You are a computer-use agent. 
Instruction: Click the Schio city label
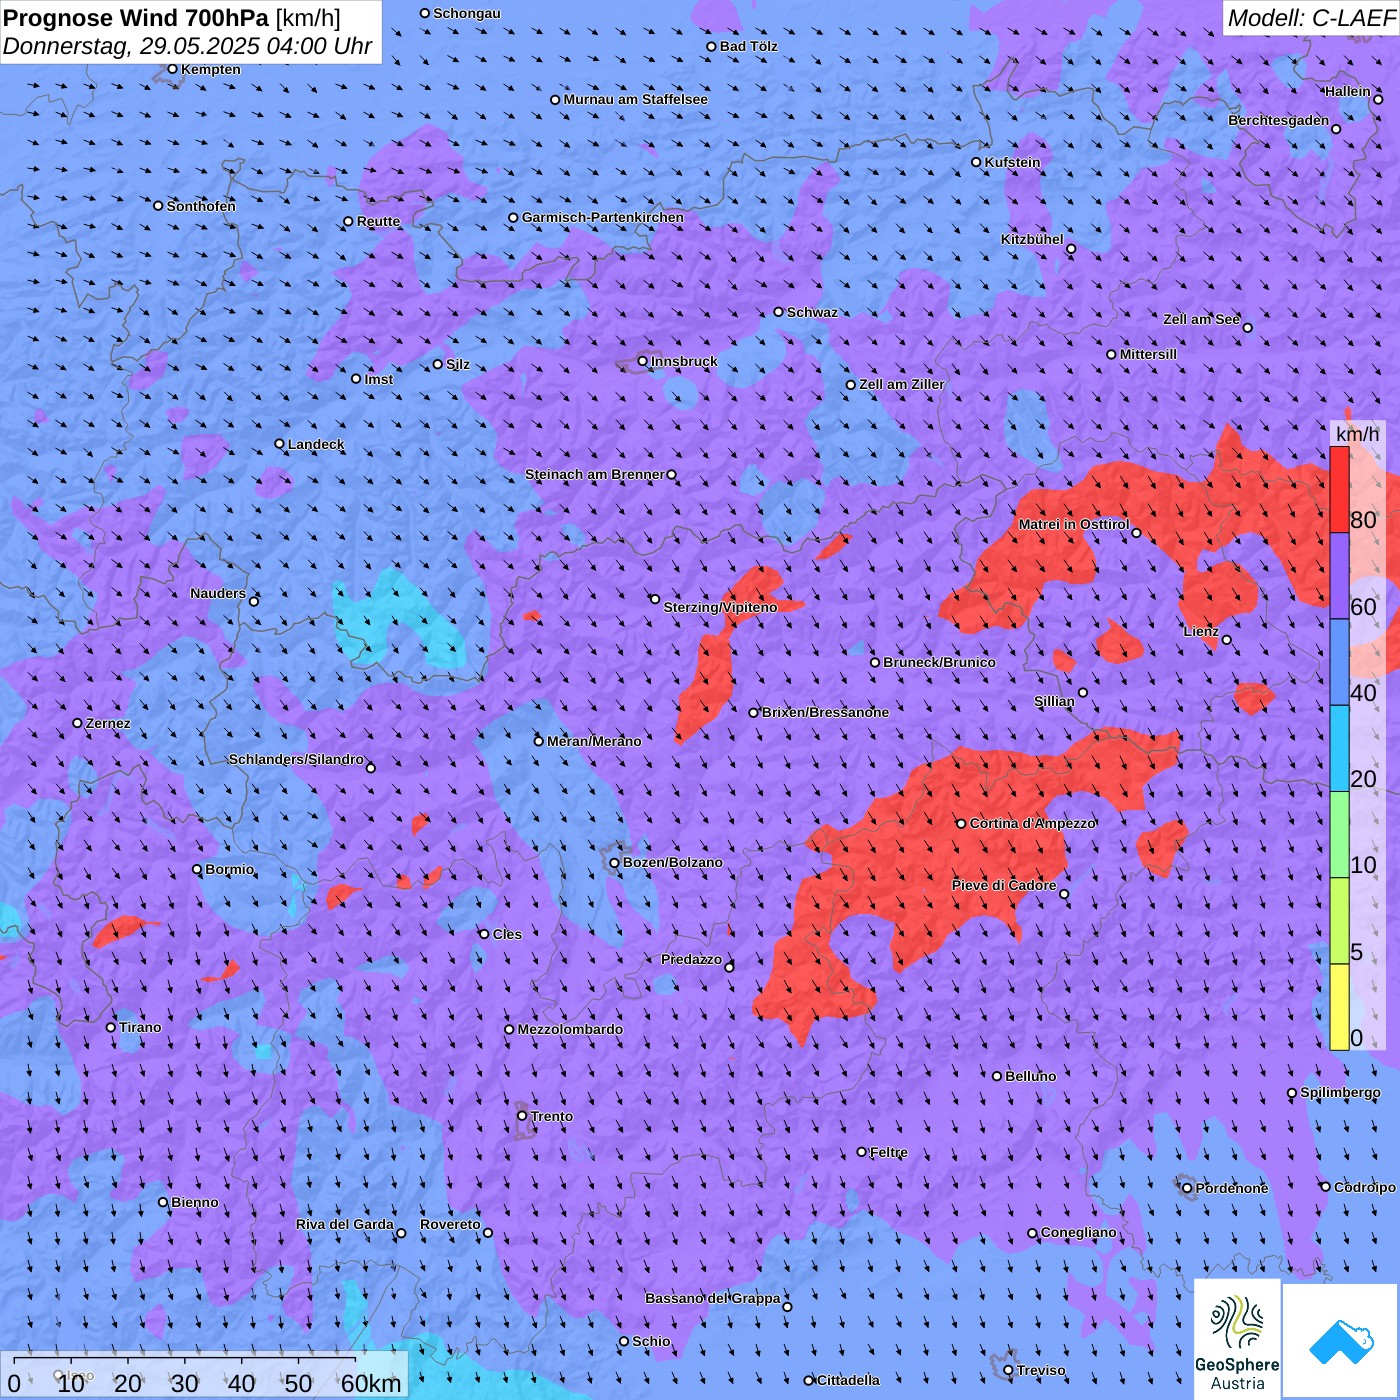point(651,1341)
